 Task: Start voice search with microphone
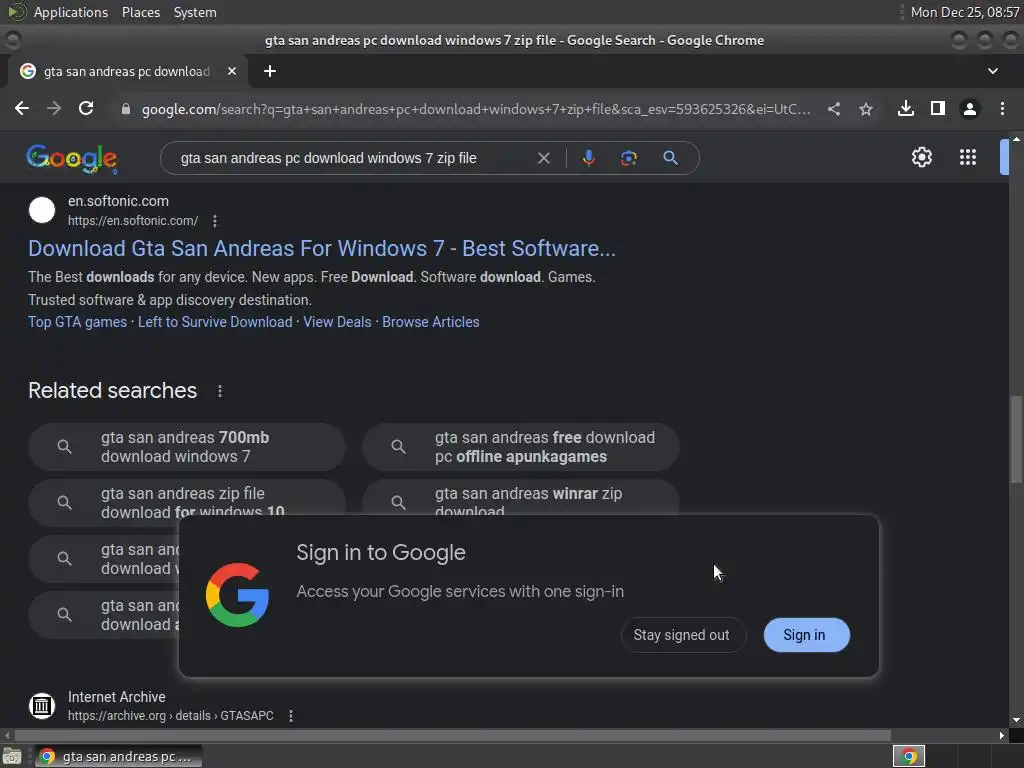[x=588, y=158]
